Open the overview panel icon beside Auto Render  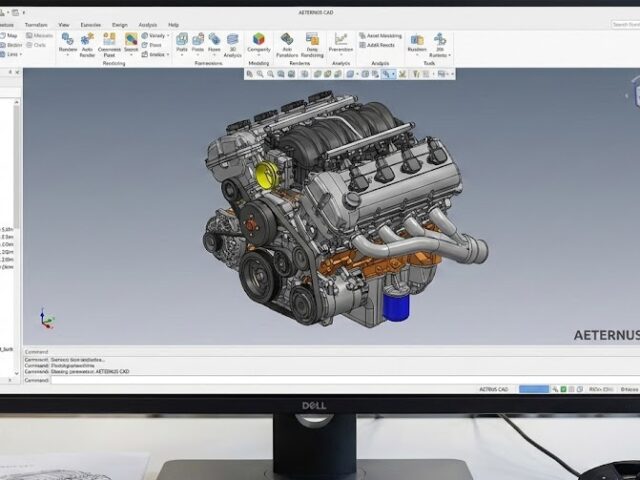pyautogui.click(x=109, y=39)
